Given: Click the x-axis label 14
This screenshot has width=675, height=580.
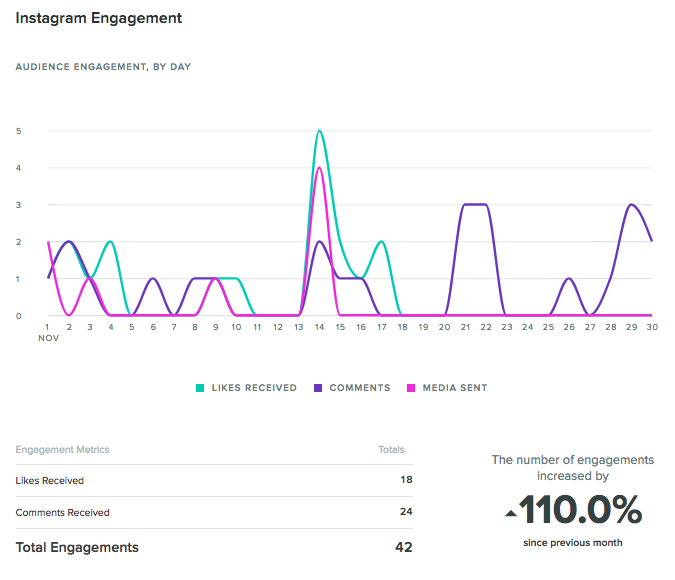Looking at the screenshot, I should pos(319,327).
